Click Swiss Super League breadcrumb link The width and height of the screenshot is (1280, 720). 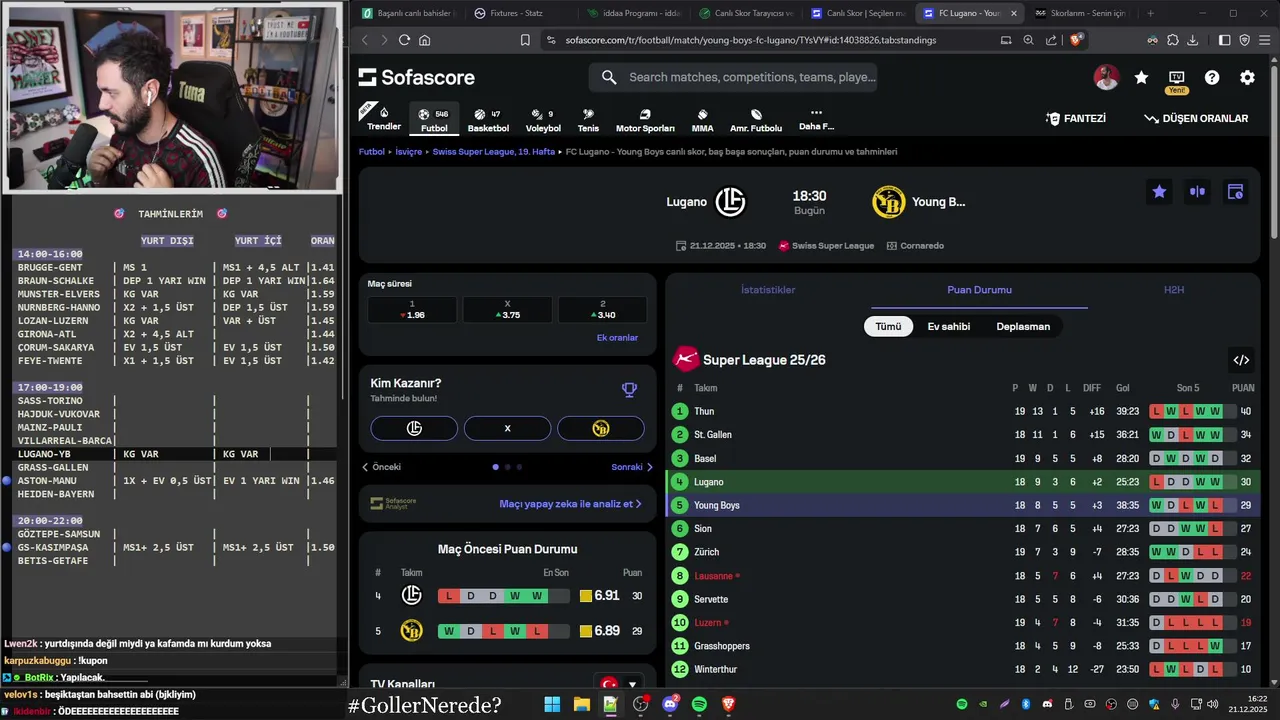coord(493,152)
